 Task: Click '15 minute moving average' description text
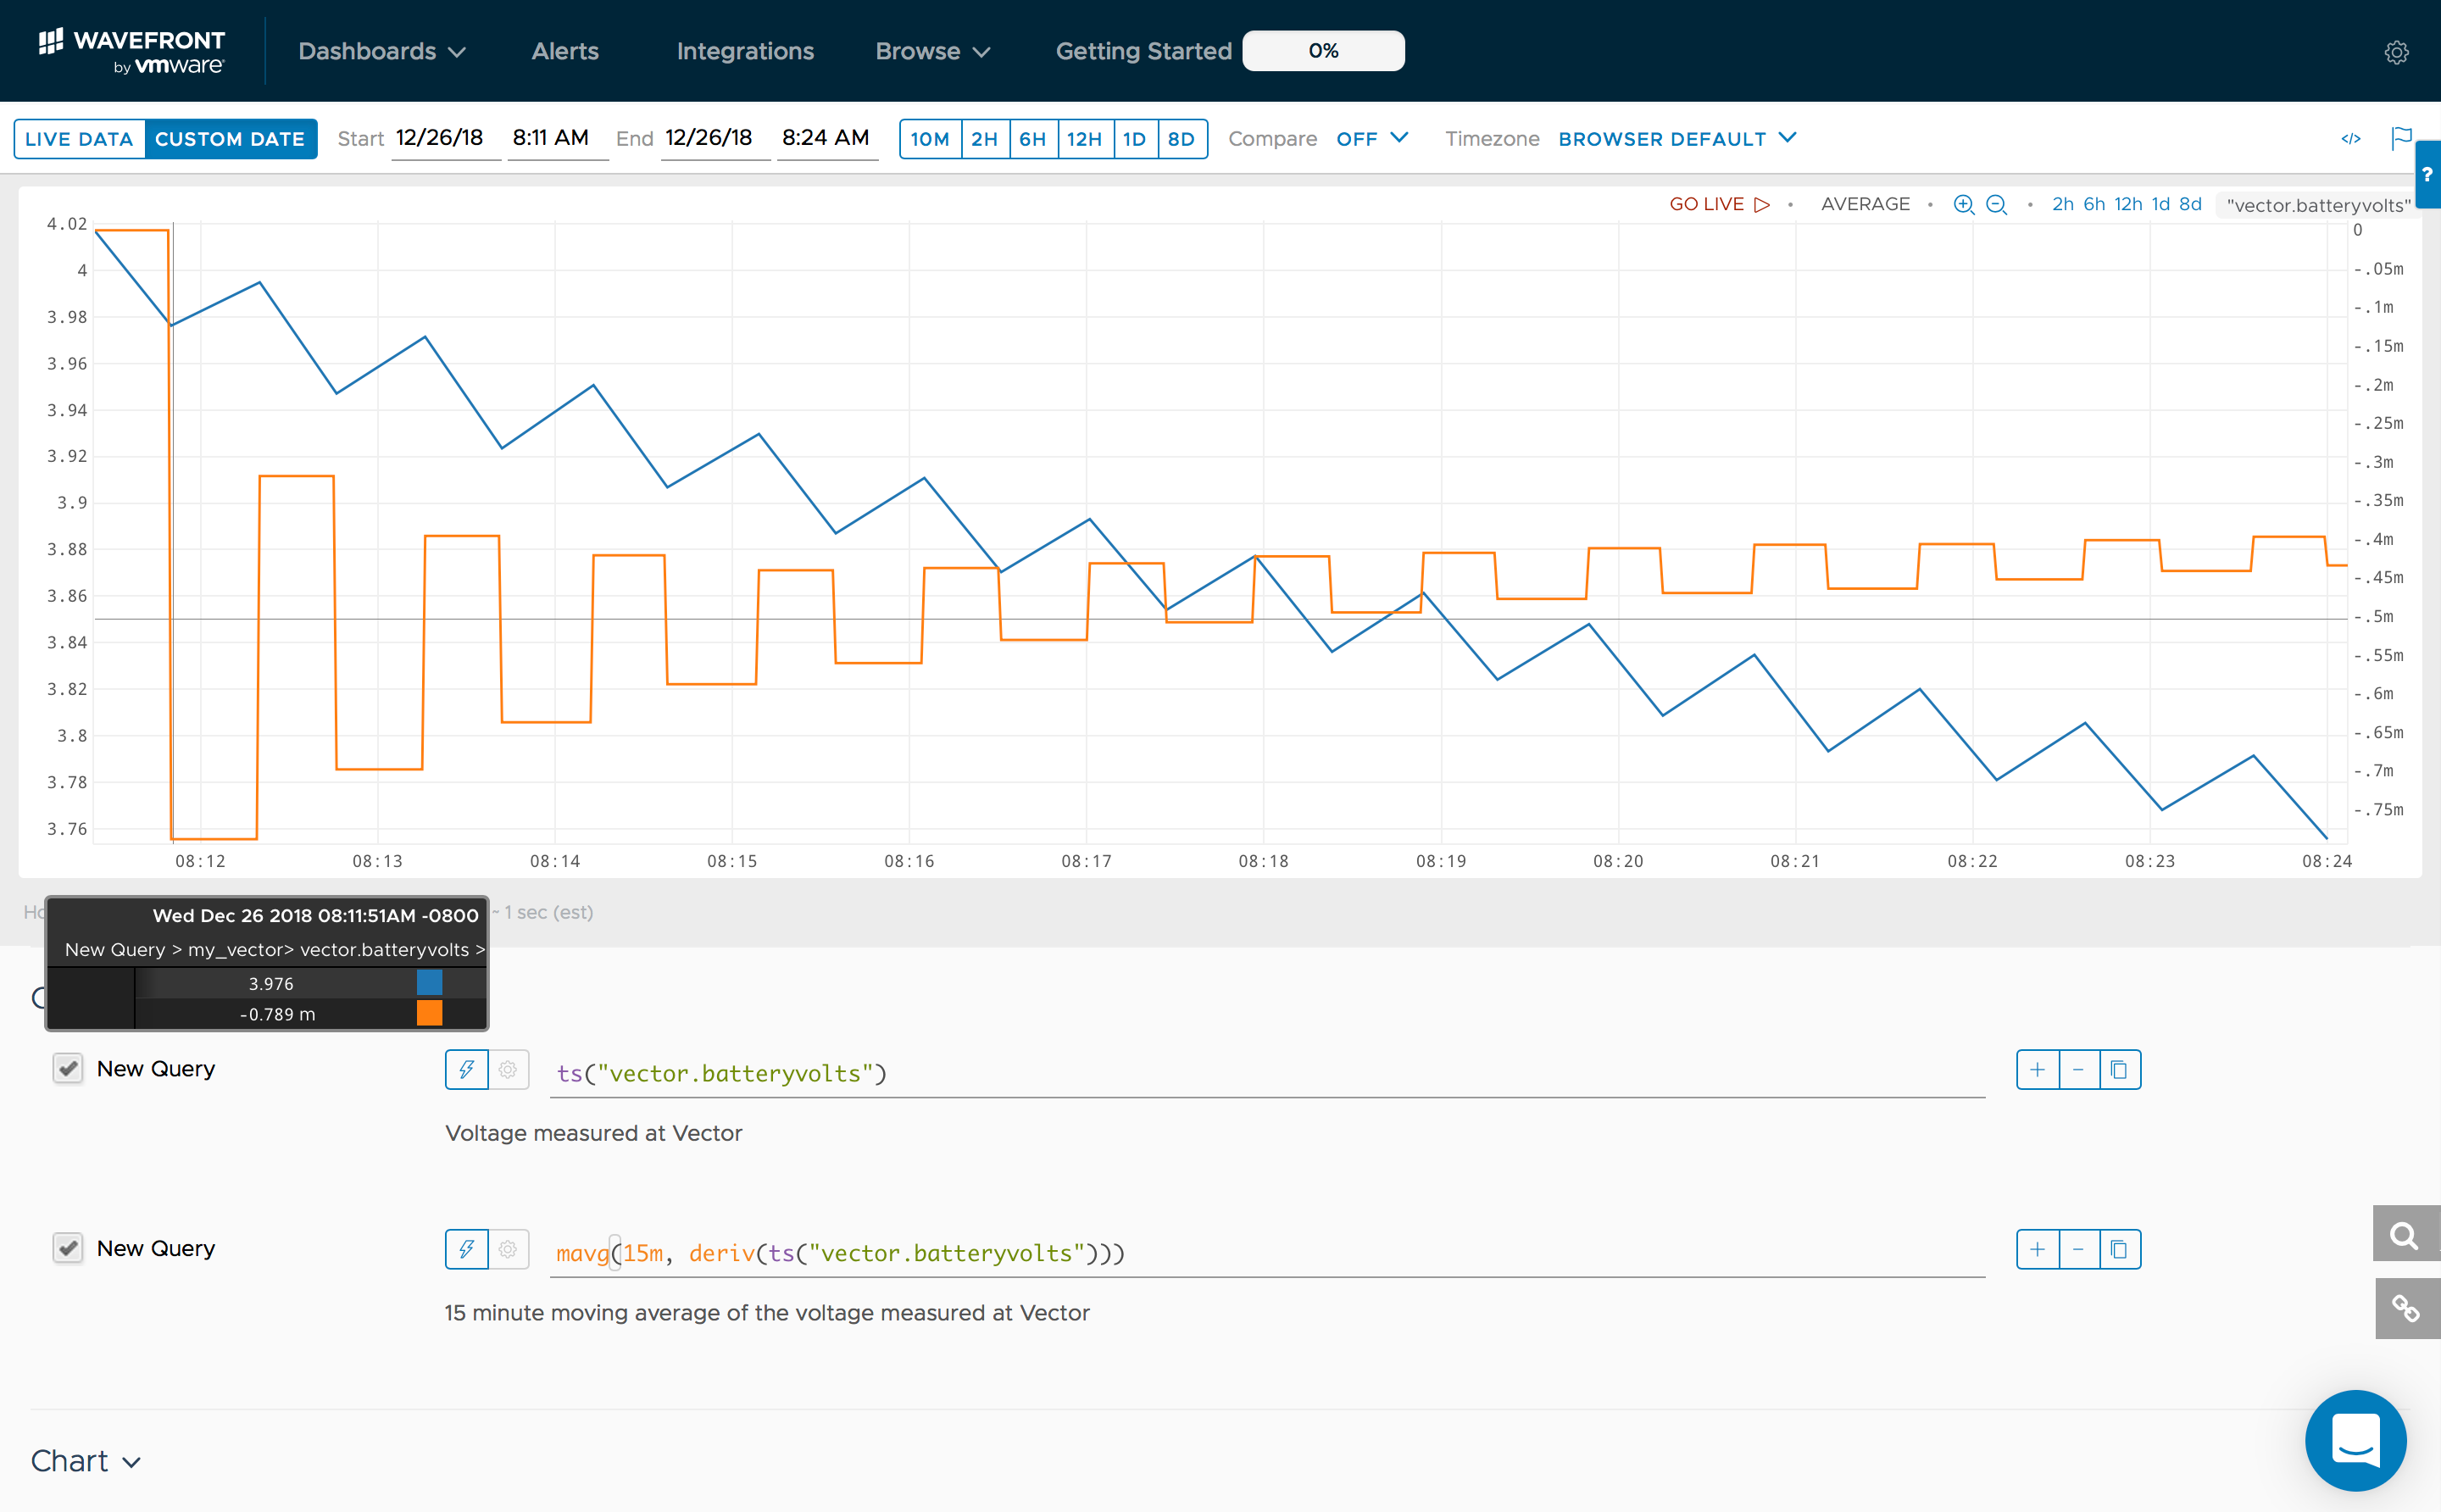click(767, 1313)
